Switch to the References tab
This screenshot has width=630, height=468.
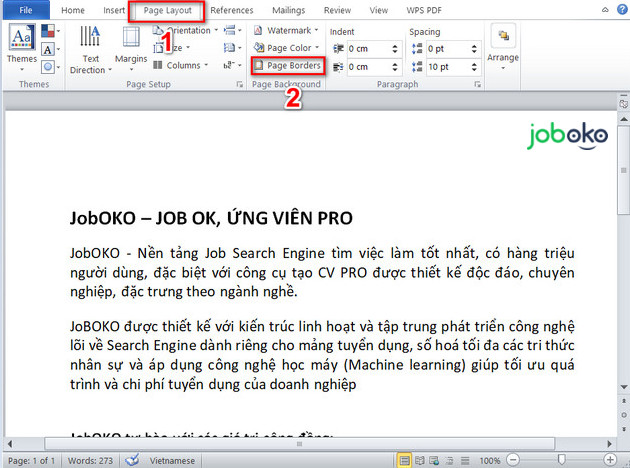click(x=232, y=10)
